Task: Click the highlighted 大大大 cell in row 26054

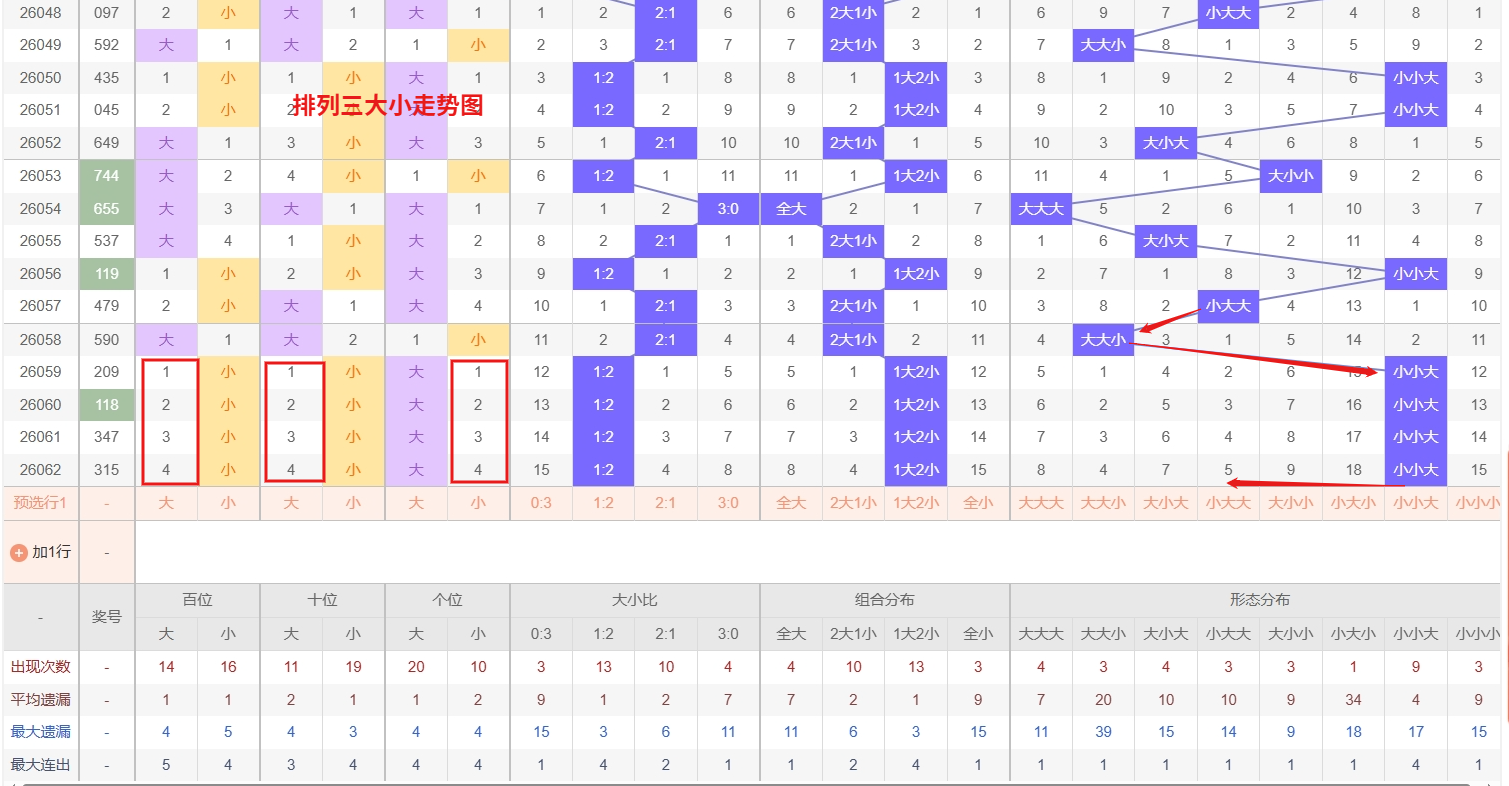Action: (1041, 209)
